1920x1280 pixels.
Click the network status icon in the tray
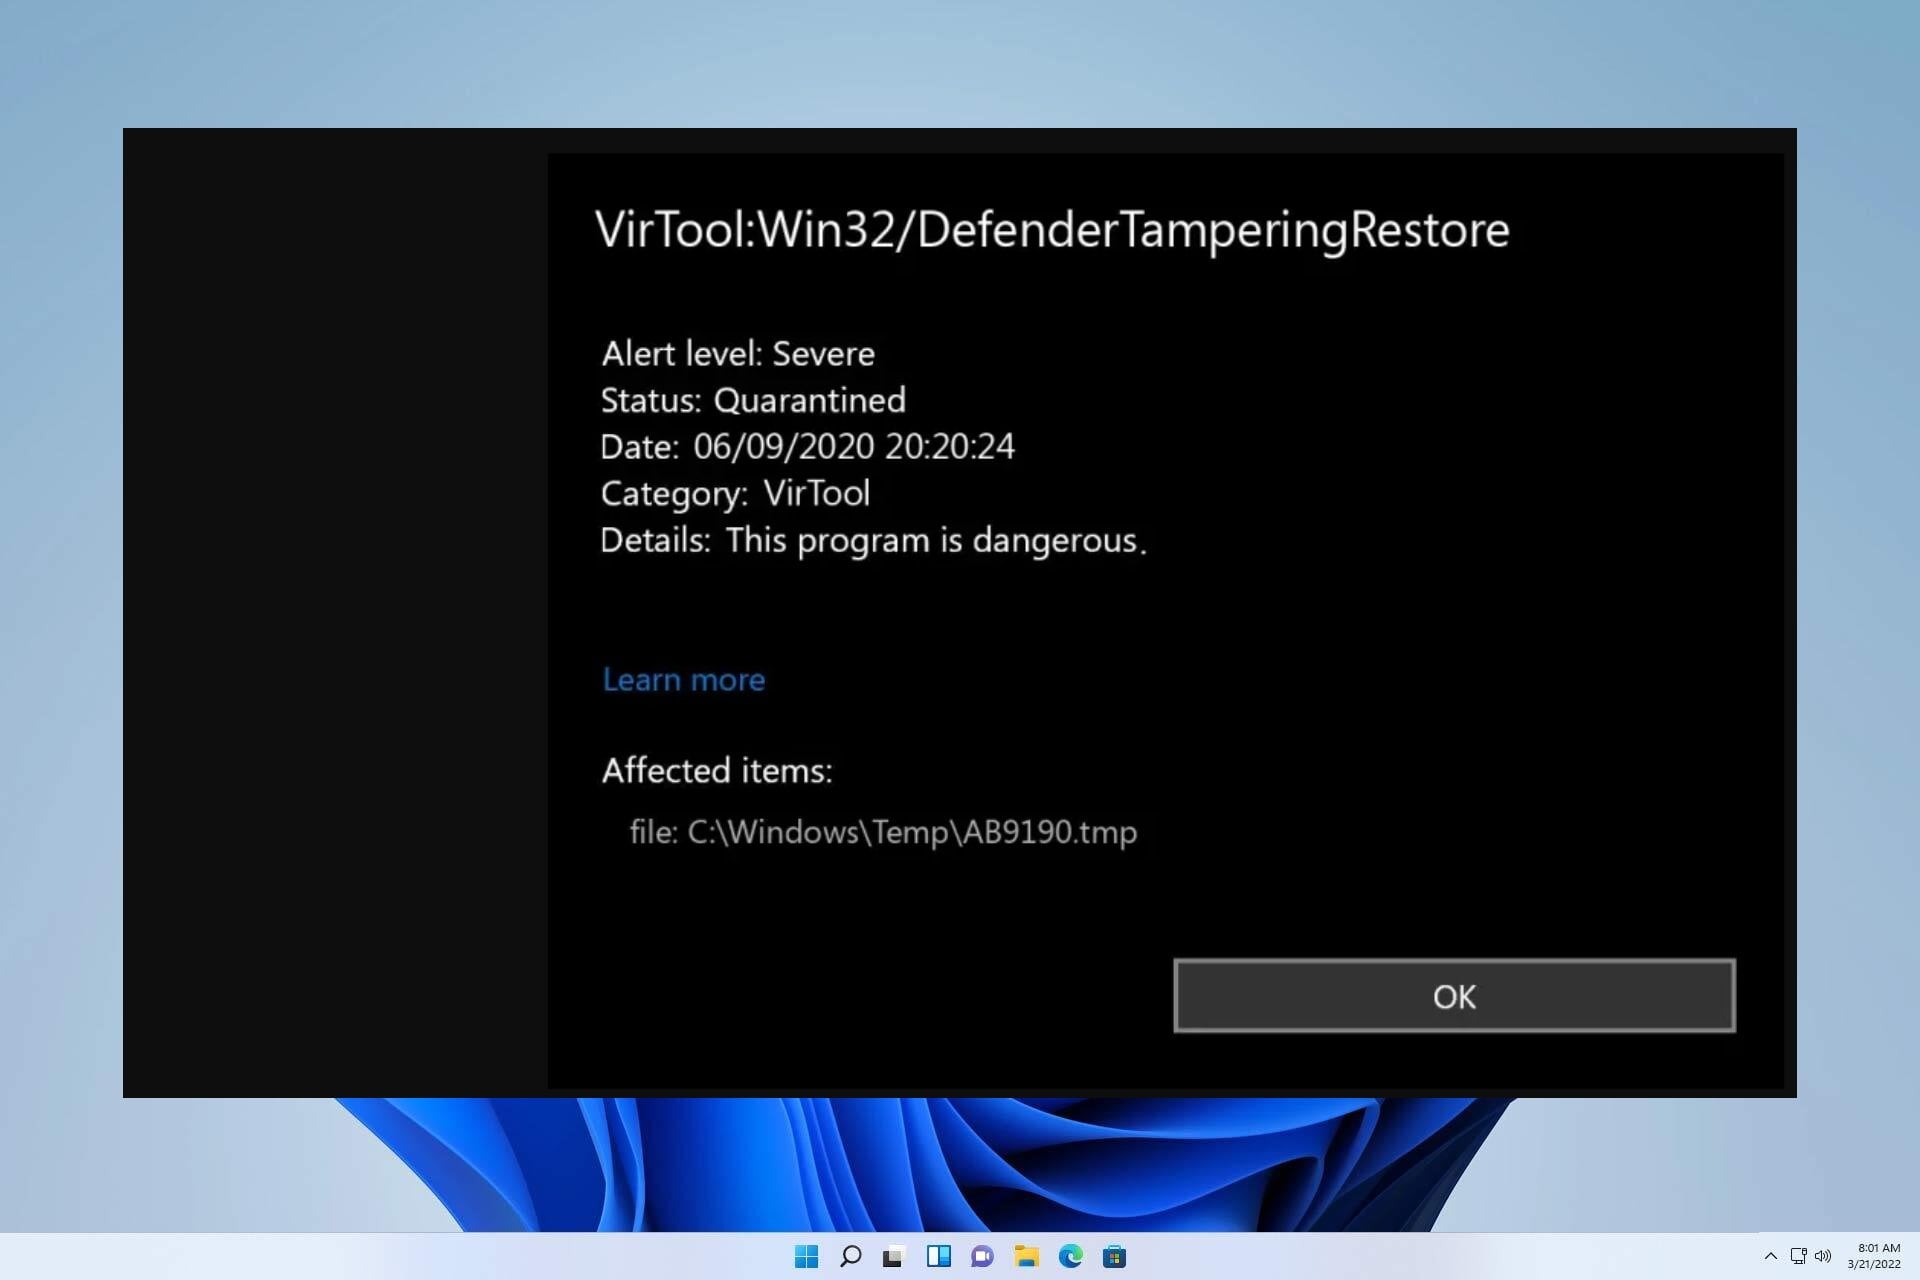[1798, 1256]
